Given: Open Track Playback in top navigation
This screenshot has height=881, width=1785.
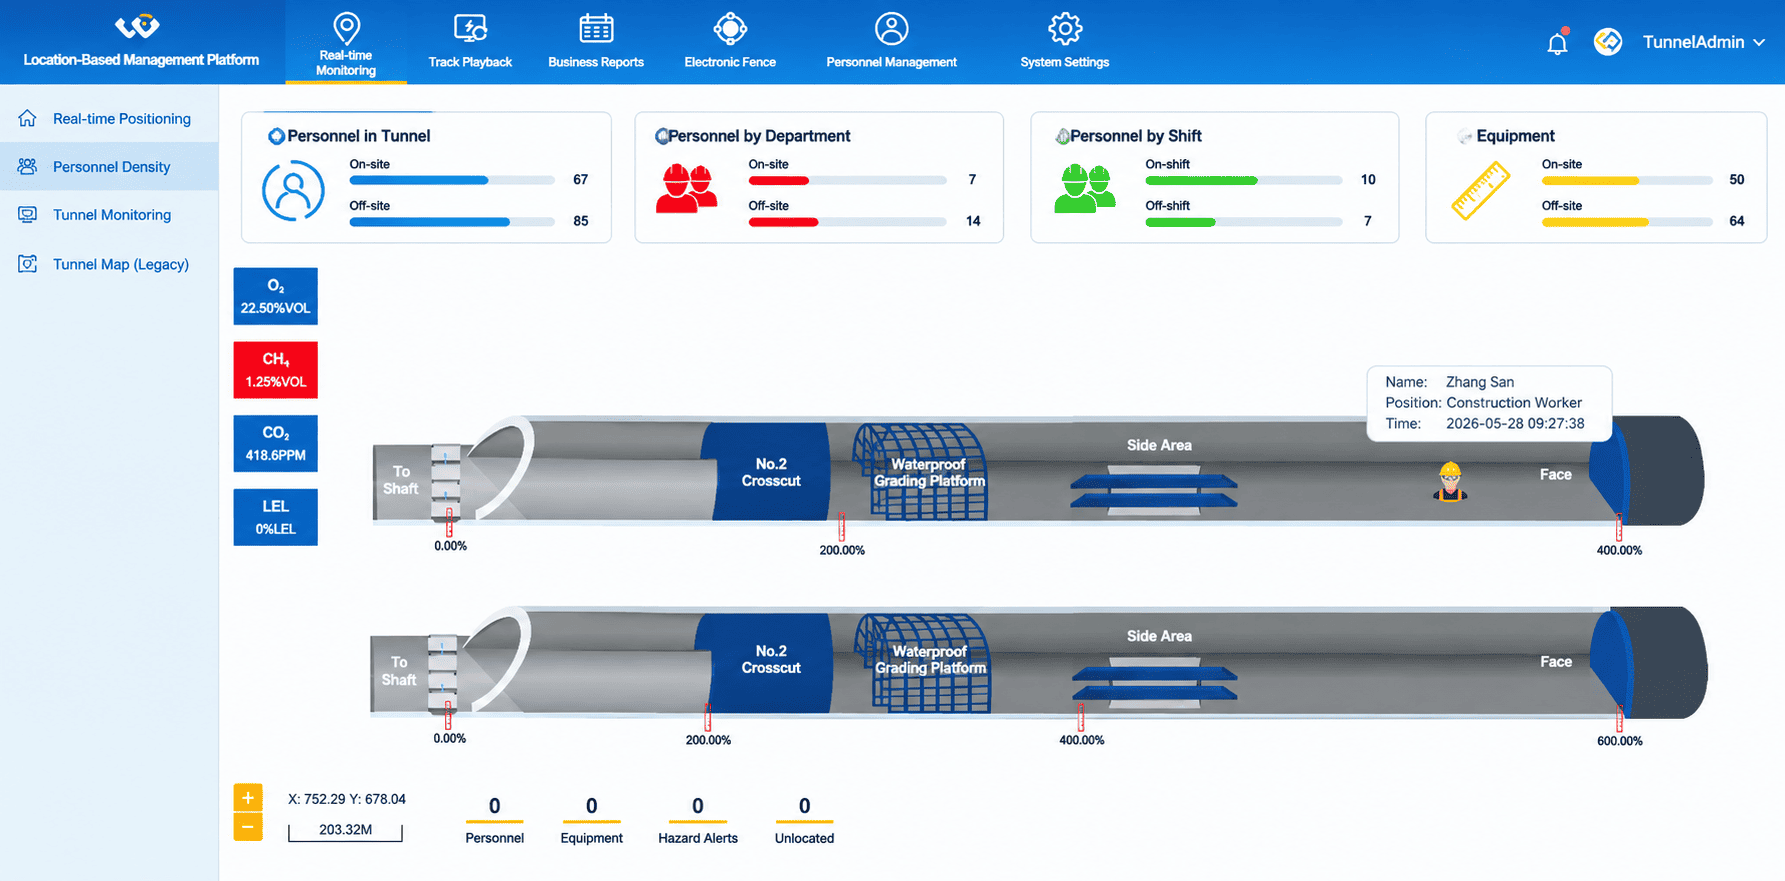Looking at the screenshot, I should click(470, 42).
